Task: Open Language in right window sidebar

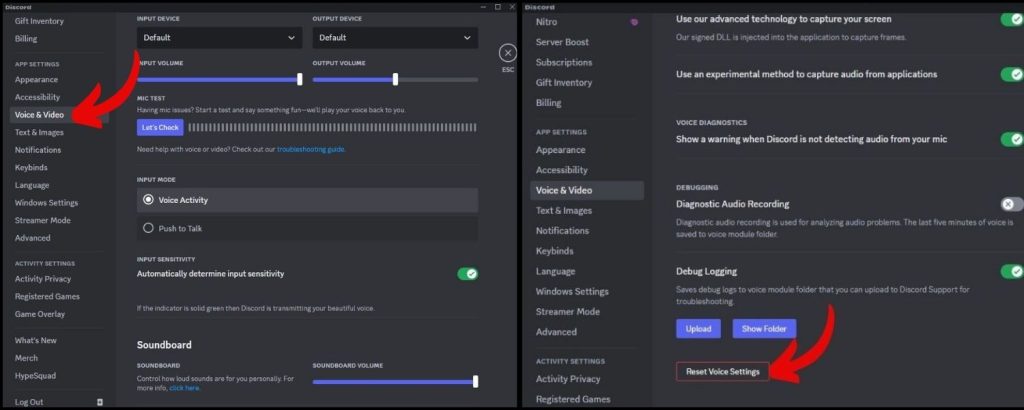Action: (556, 272)
